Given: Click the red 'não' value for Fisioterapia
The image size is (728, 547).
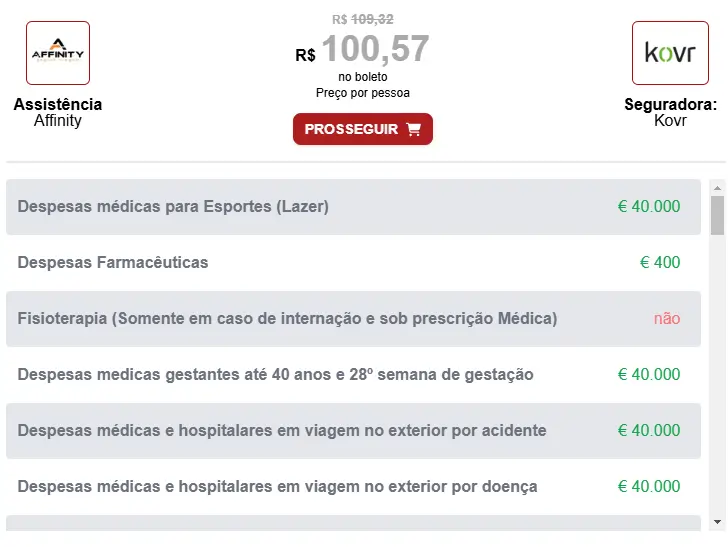Looking at the screenshot, I should (667, 319).
